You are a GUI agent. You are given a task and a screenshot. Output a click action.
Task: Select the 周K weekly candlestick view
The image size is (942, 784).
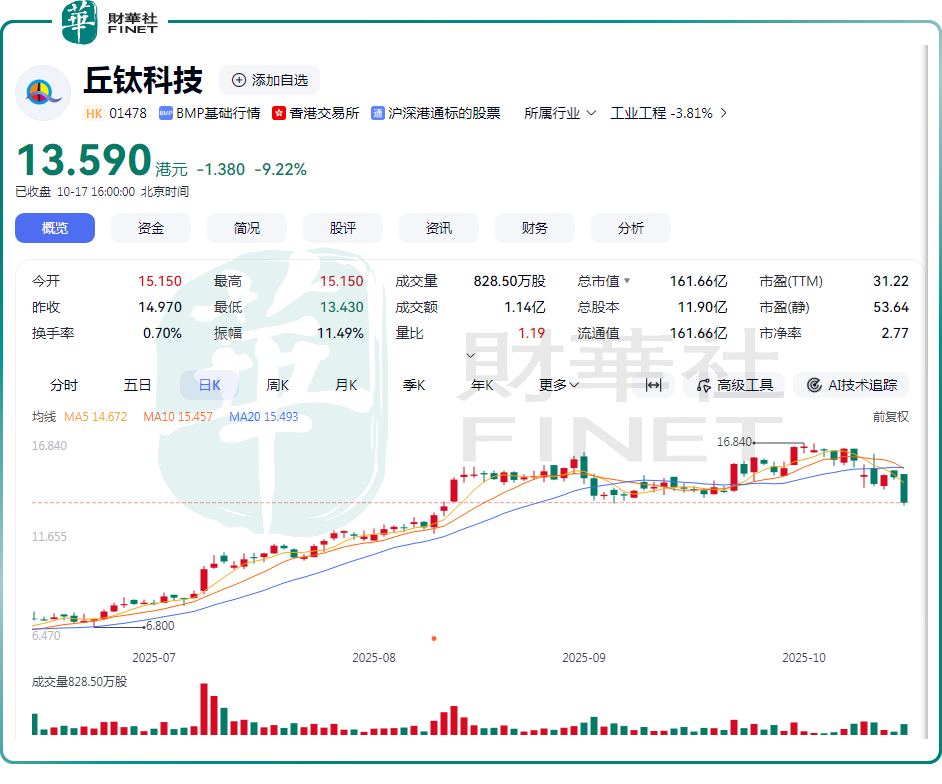coord(277,385)
